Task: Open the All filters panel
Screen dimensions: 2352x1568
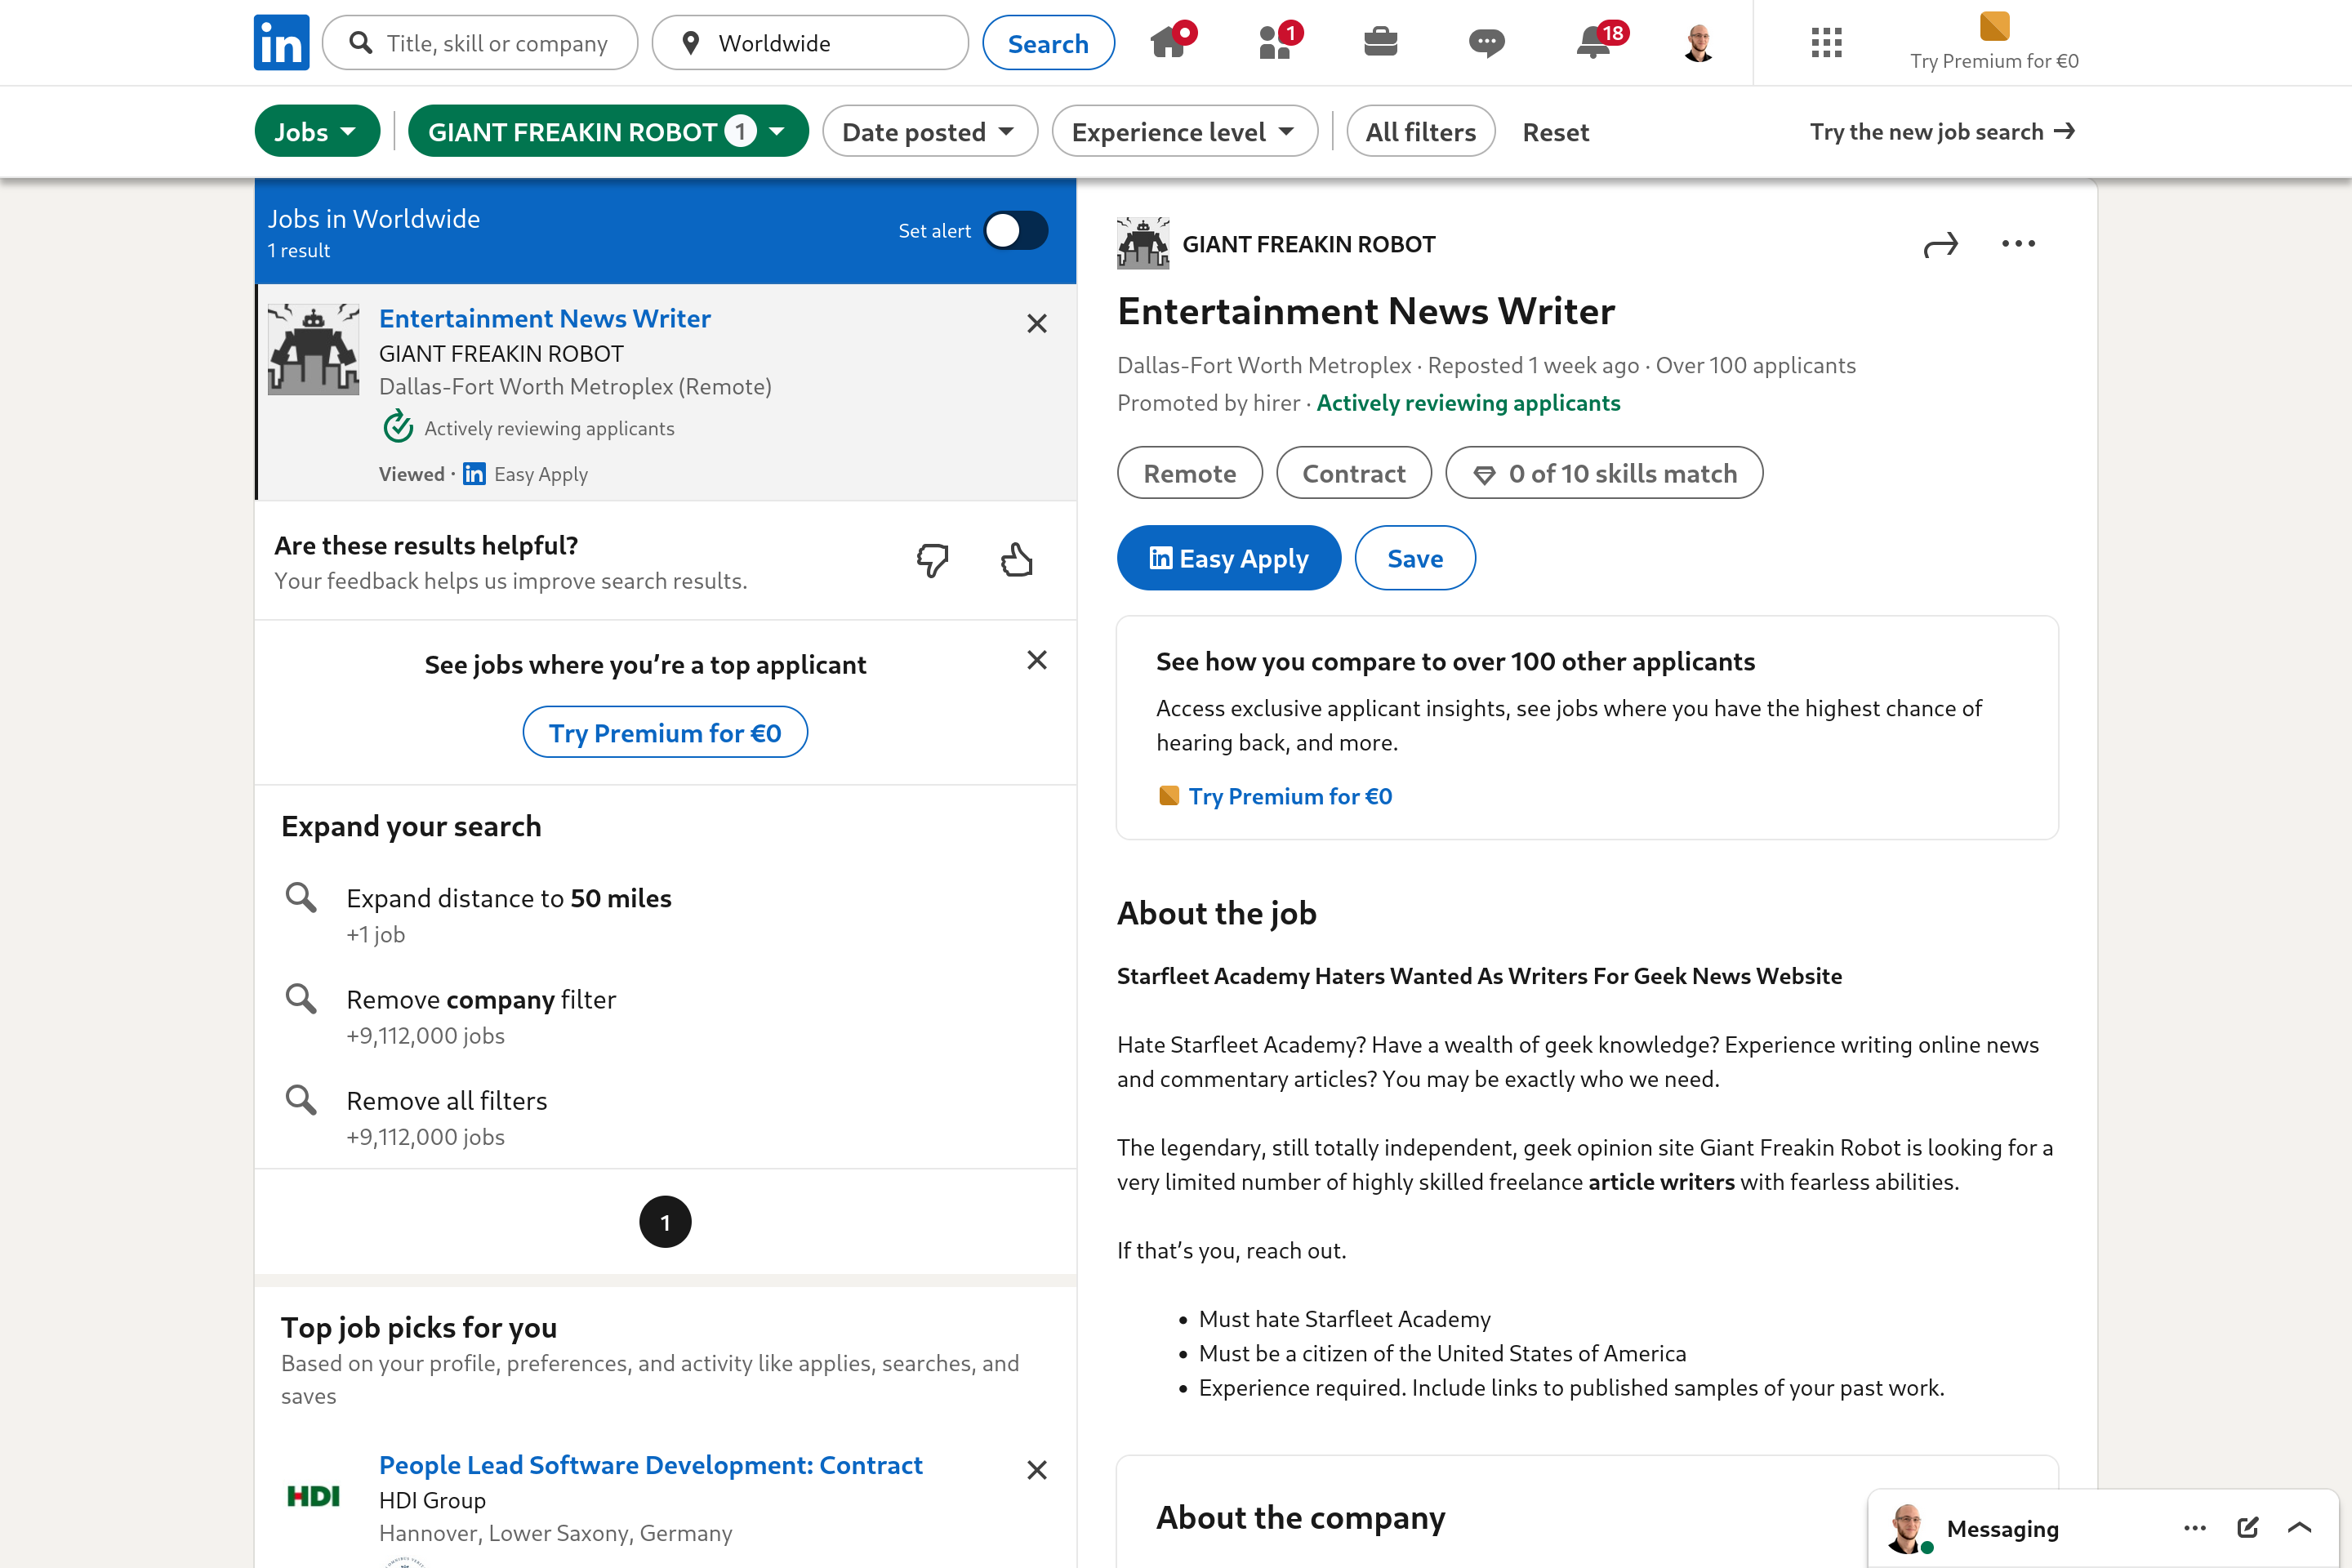Action: (1420, 131)
